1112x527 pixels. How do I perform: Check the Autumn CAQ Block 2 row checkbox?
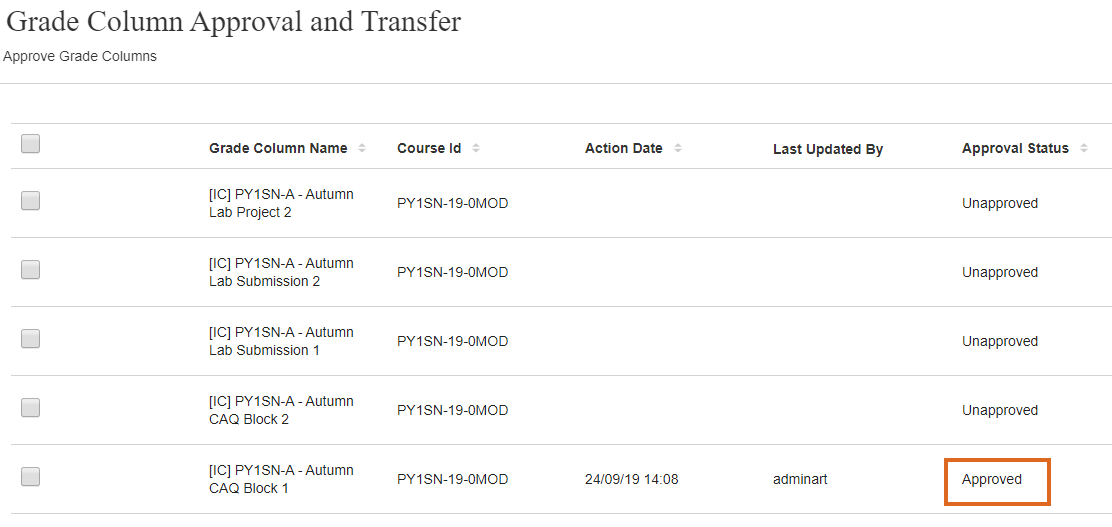[31, 408]
